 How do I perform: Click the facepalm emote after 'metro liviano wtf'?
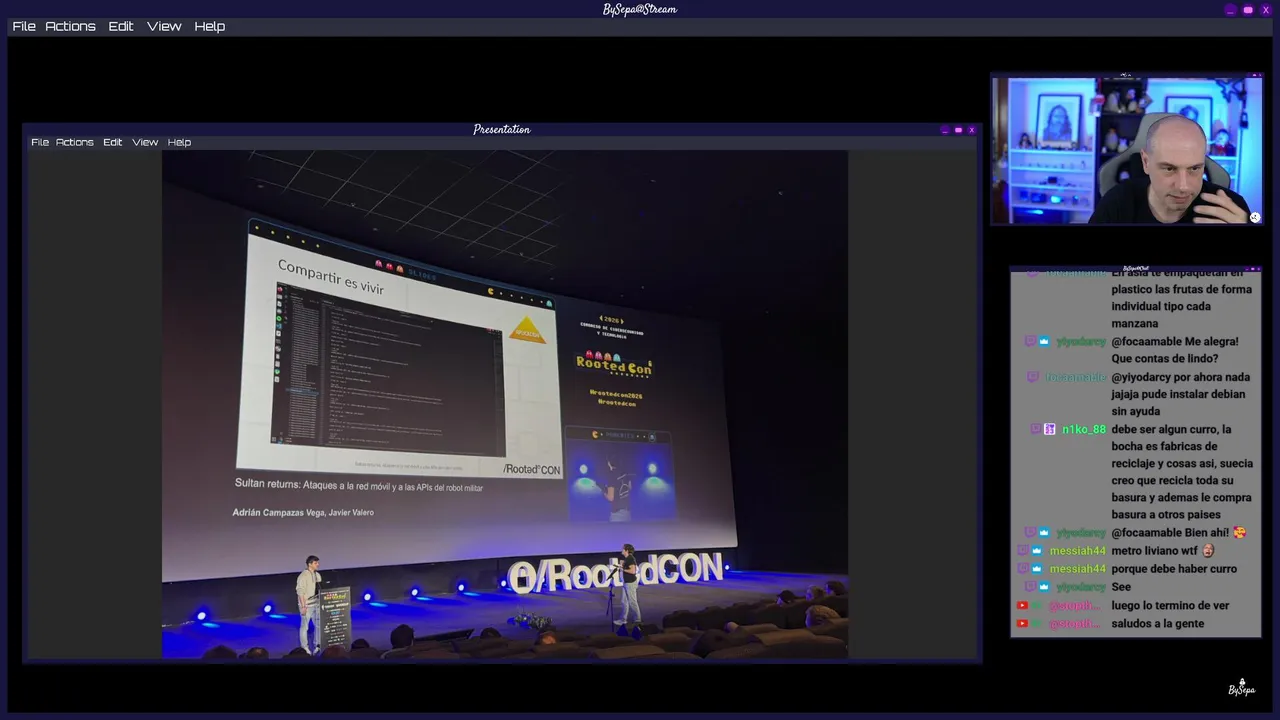(x=1208, y=551)
